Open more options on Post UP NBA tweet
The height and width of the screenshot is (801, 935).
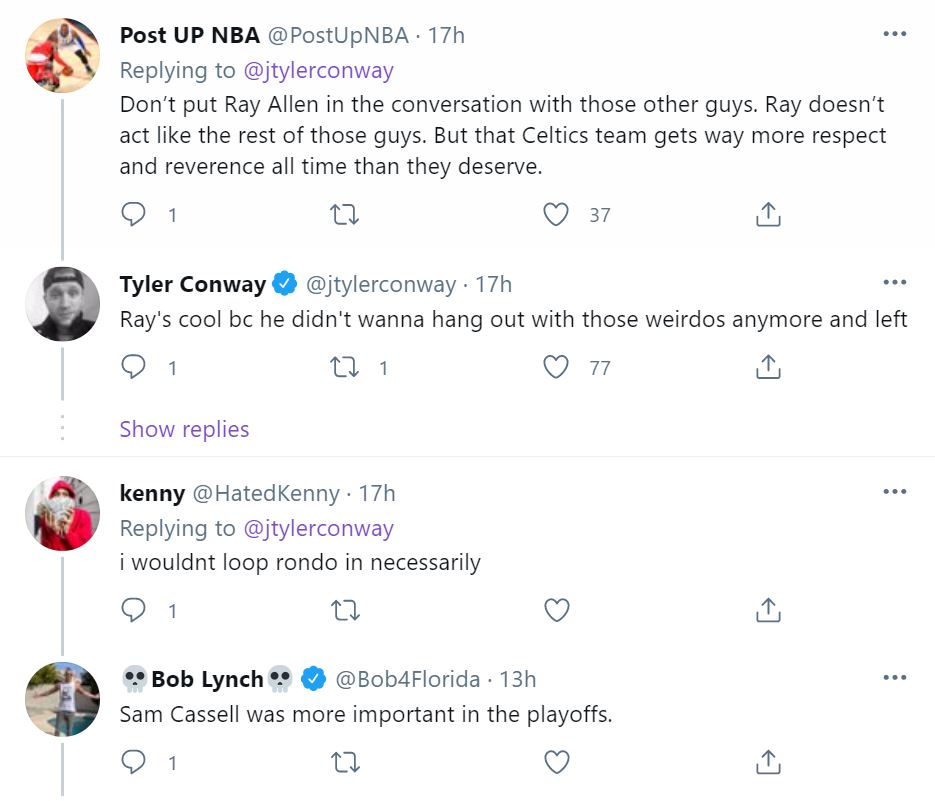point(894,35)
